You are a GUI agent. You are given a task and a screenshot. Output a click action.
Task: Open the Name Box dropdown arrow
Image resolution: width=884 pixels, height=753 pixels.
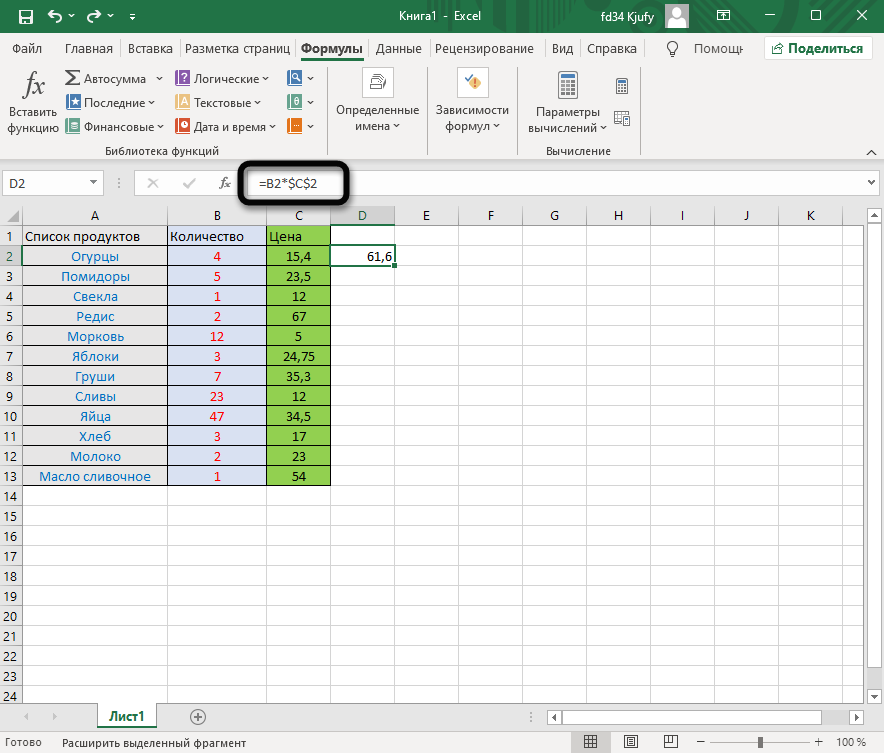tap(94, 183)
